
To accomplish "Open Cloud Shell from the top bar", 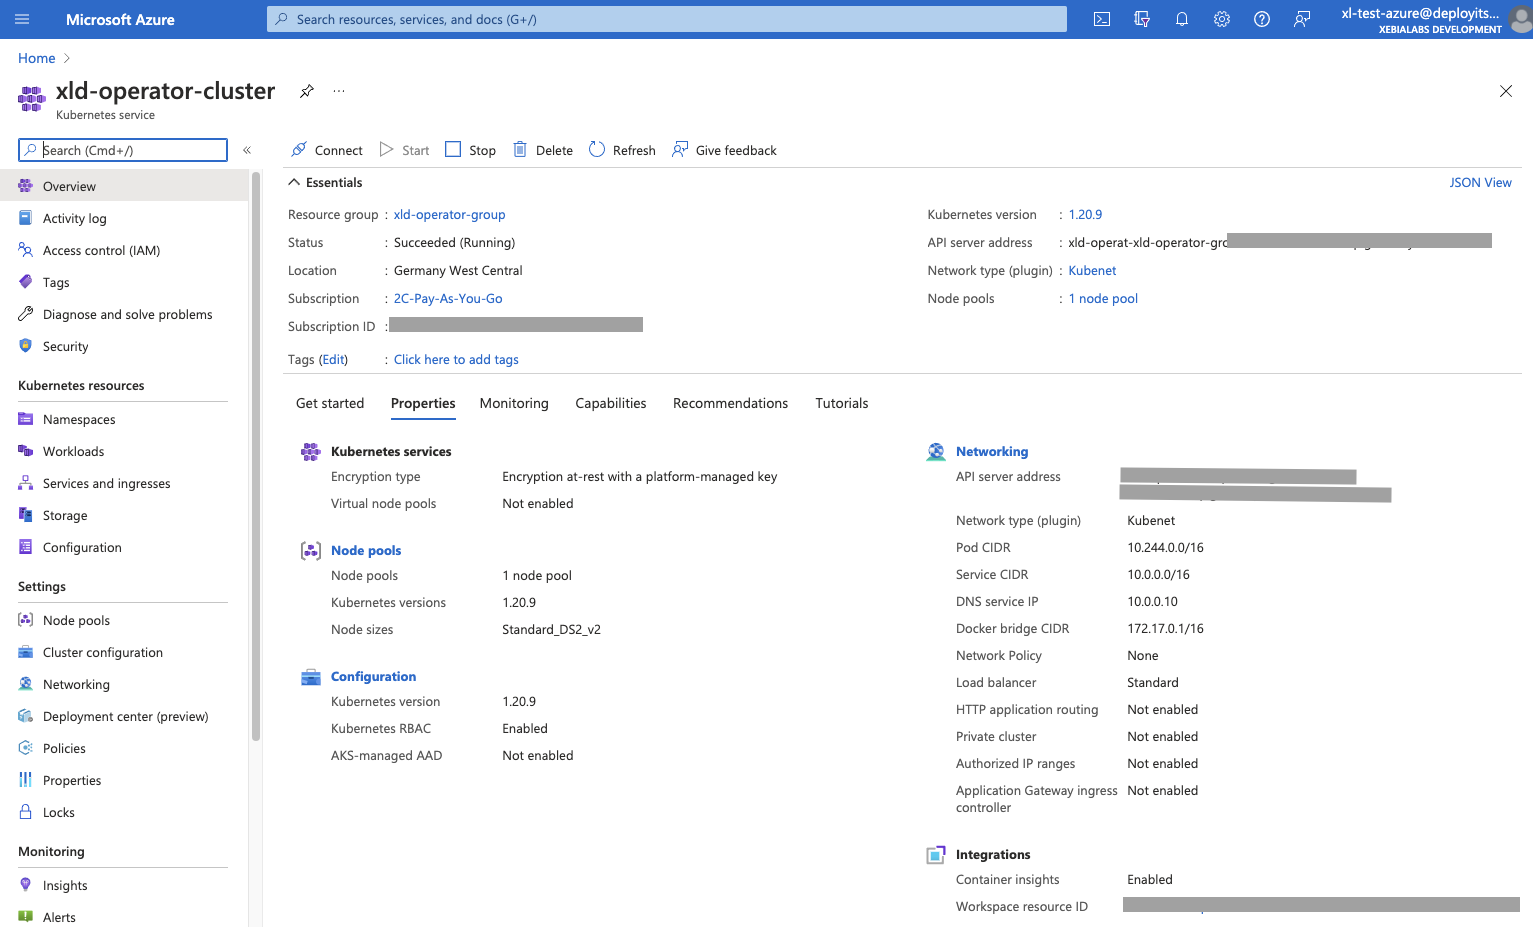I will click(1102, 19).
